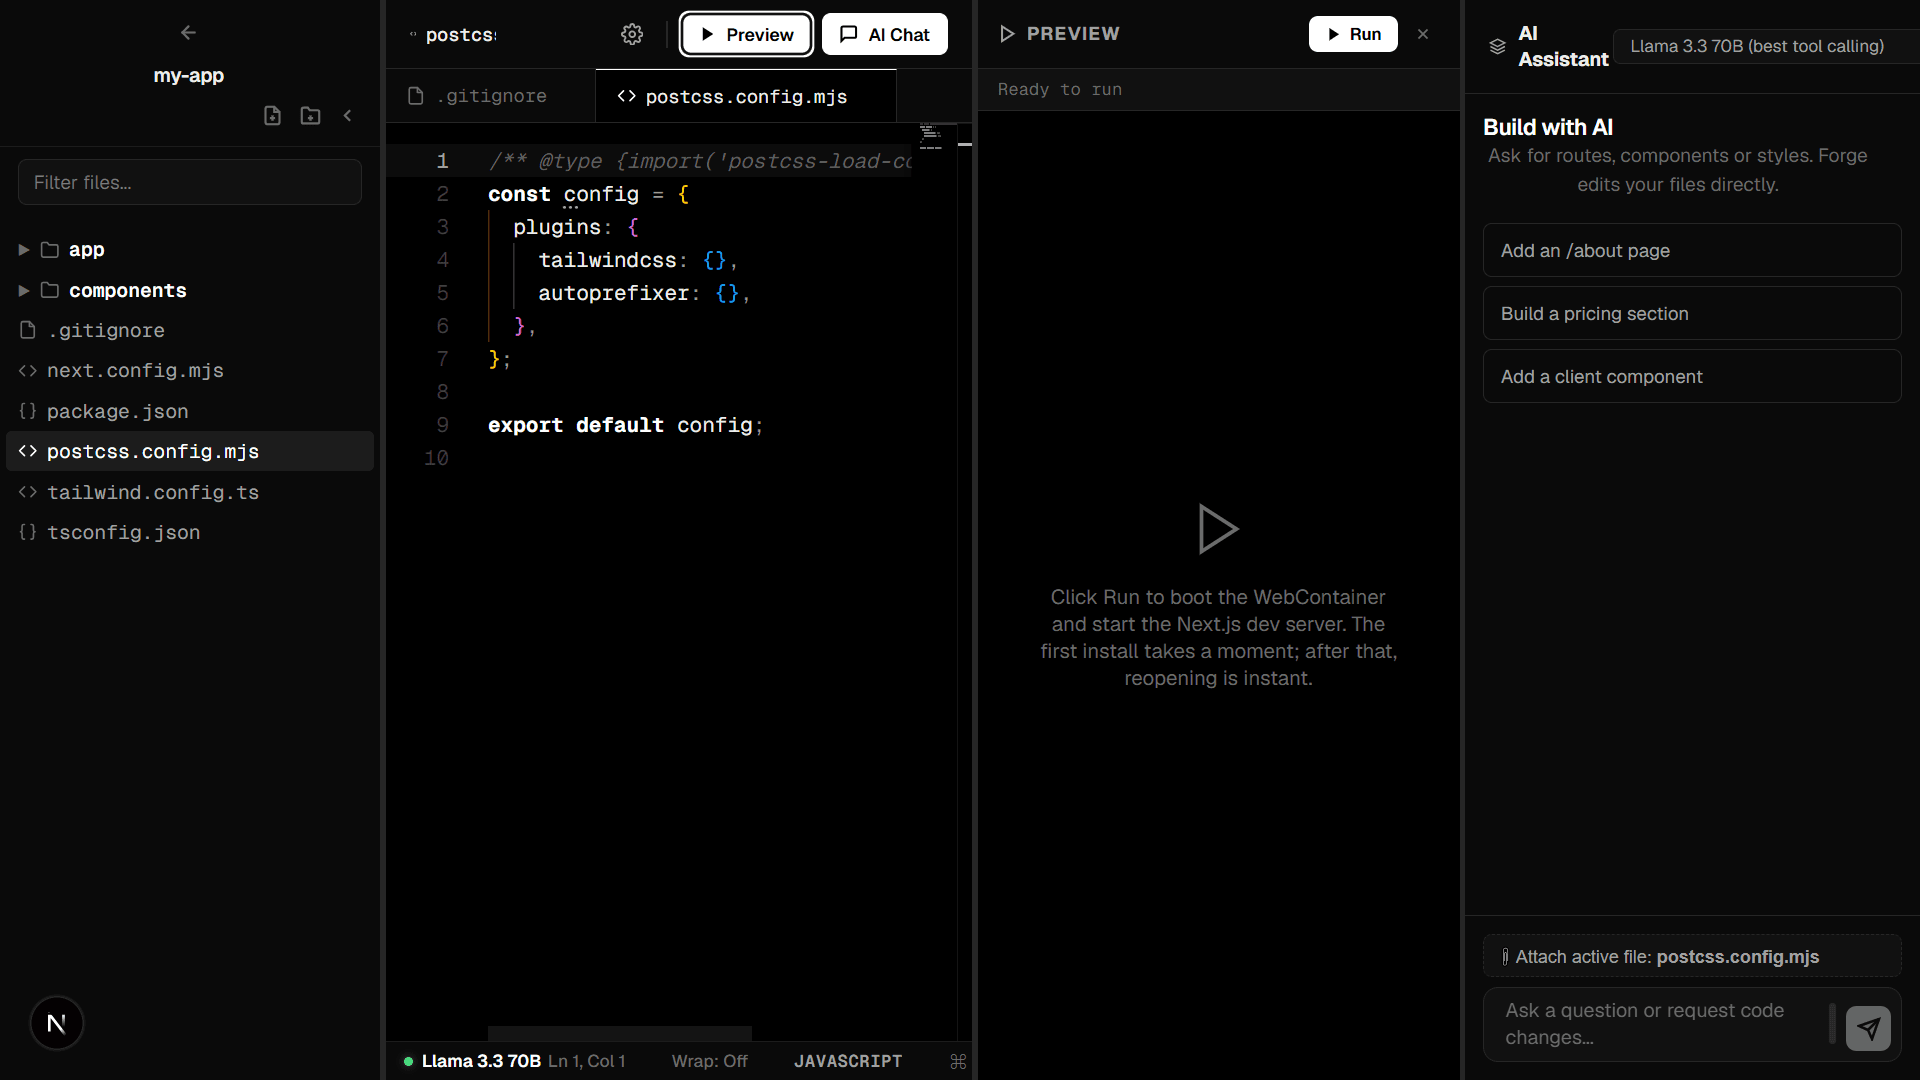The width and height of the screenshot is (1920, 1080).
Task: Send the AI message with the paper plane icon
Action: coord(1868,1027)
